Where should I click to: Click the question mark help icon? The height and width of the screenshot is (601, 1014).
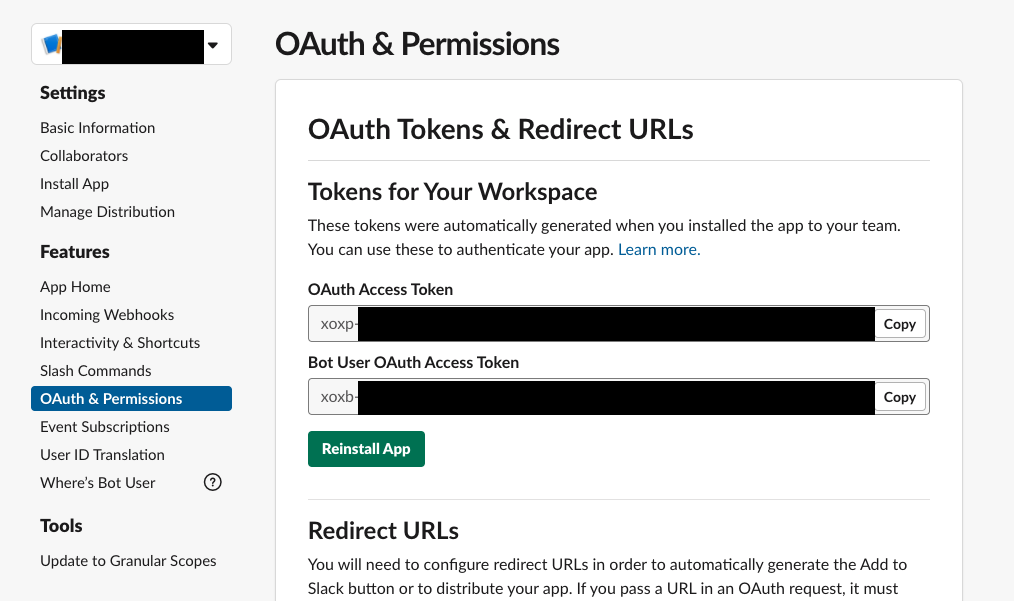click(x=213, y=483)
